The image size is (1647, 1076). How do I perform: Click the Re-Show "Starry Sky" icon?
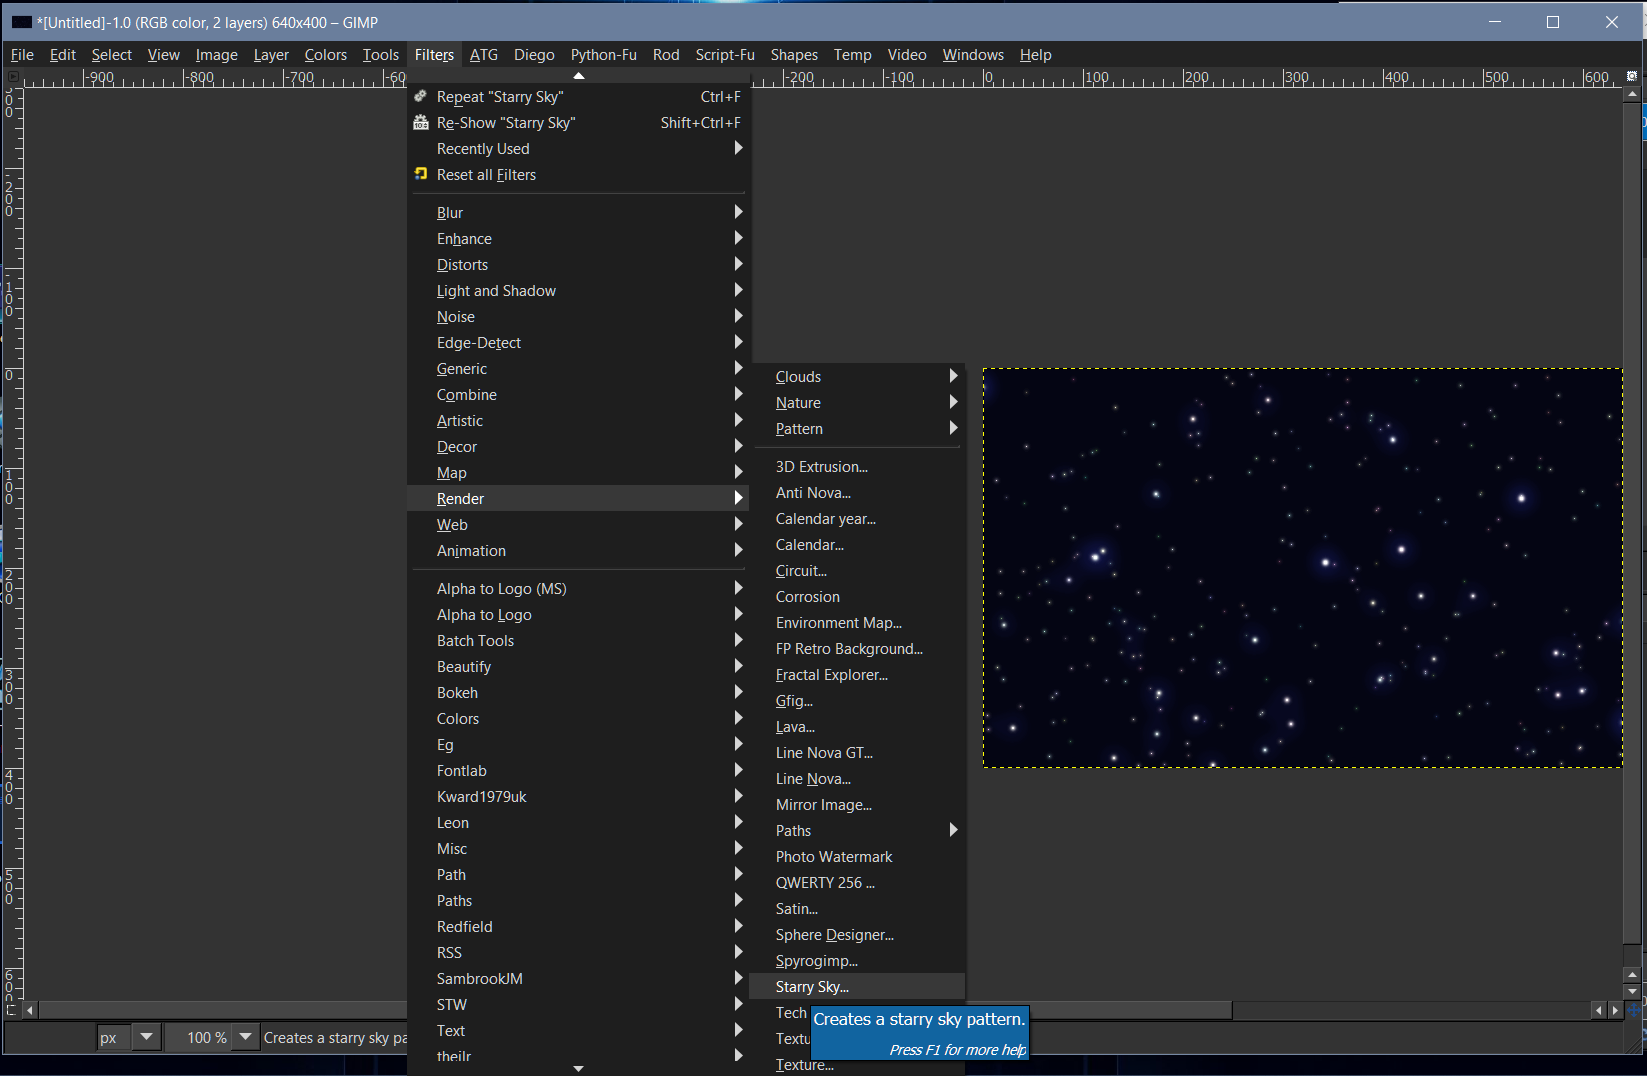click(x=421, y=122)
